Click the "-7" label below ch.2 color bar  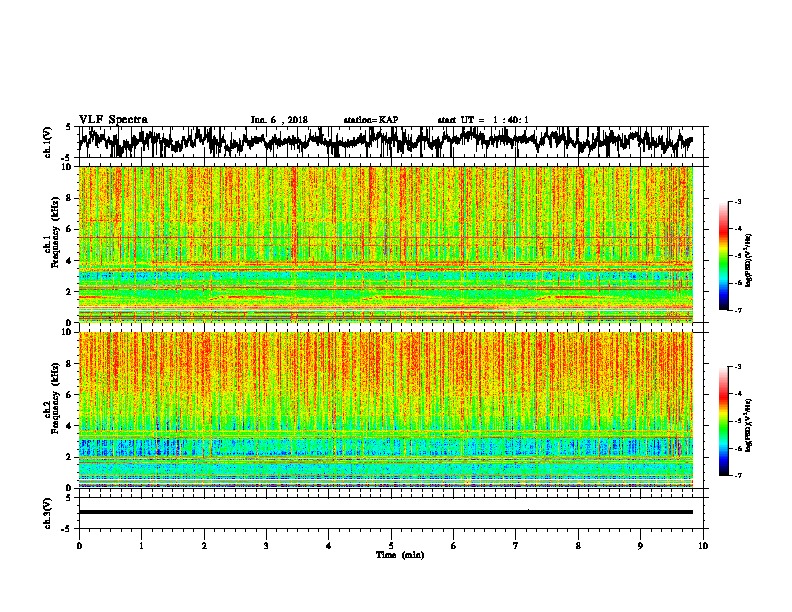pyautogui.click(x=738, y=475)
